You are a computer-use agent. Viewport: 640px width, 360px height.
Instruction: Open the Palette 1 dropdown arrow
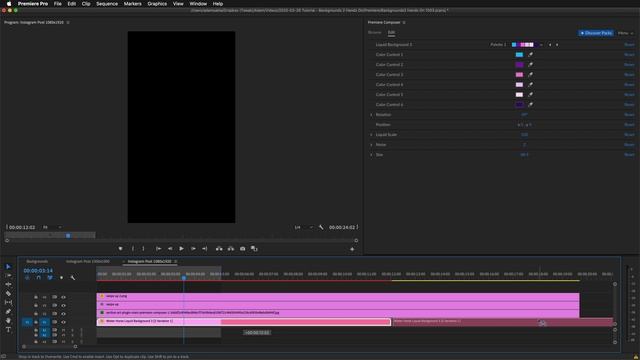541,45
